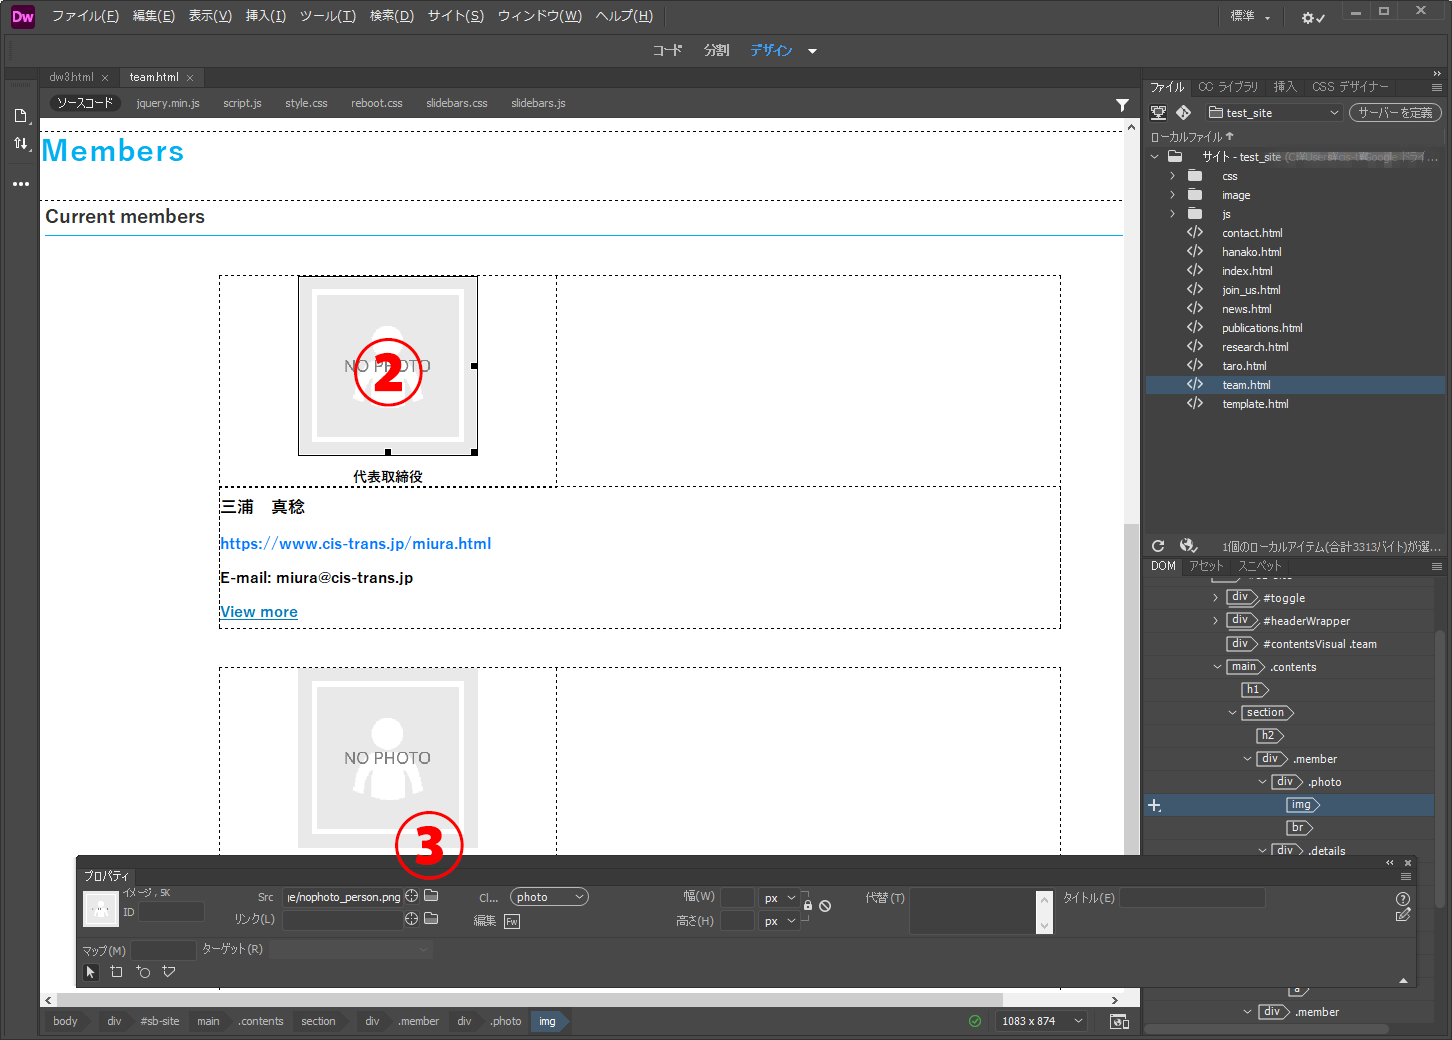This screenshot has height=1040, width=1452.
Task: Switch to the CC ライブラリ panel tab
Action: 1228,87
